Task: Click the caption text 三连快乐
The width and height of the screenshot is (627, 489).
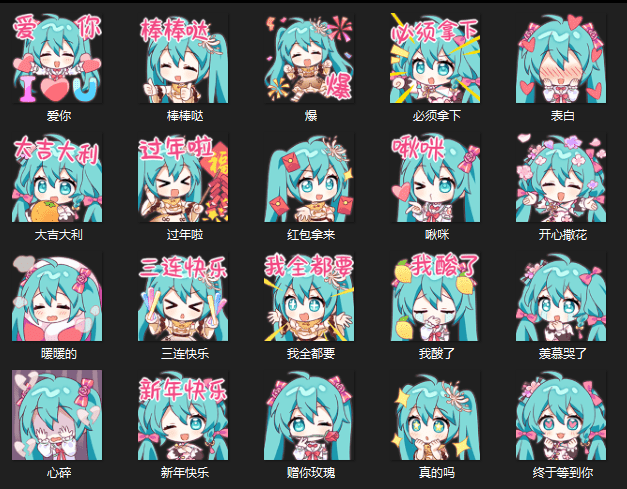Action: pyautogui.click(x=185, y=354)
